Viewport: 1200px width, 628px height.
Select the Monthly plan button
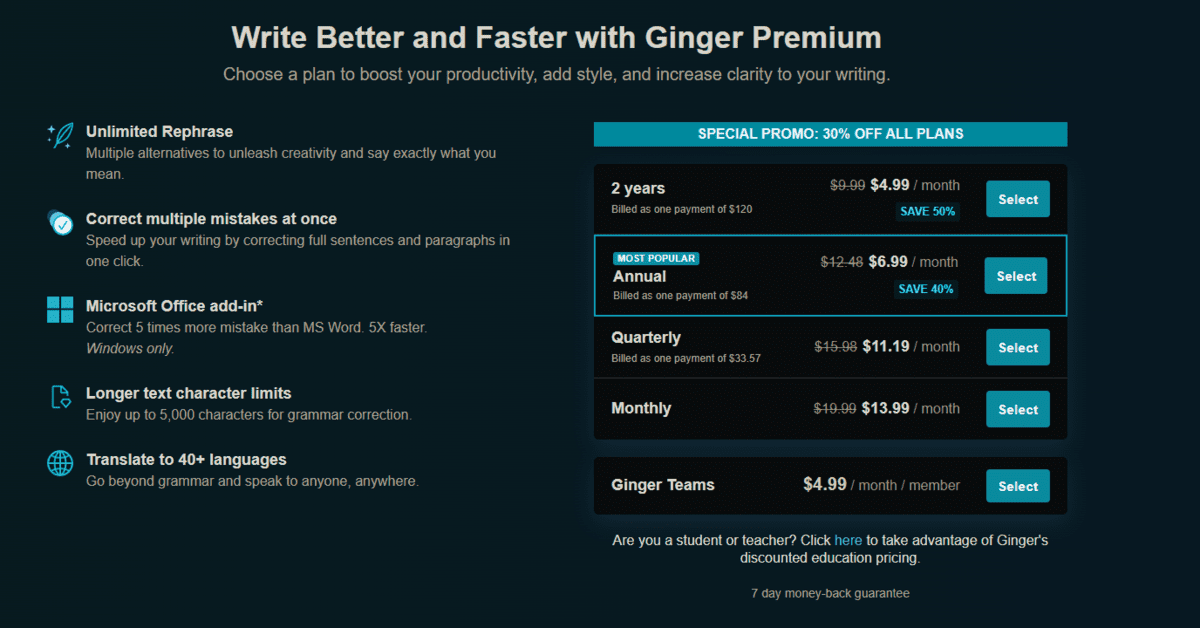1018,409
